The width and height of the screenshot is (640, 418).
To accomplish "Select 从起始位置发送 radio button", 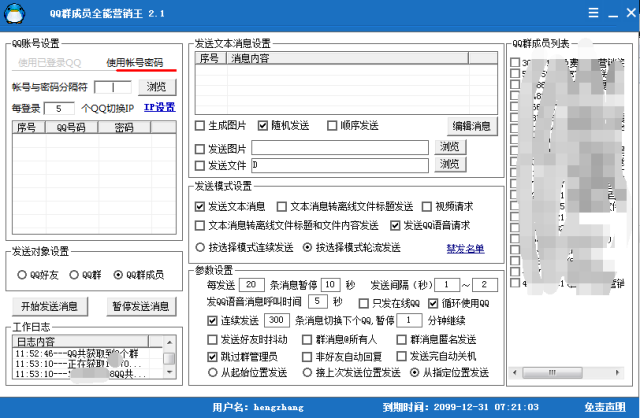I will (x=212, y=372).
